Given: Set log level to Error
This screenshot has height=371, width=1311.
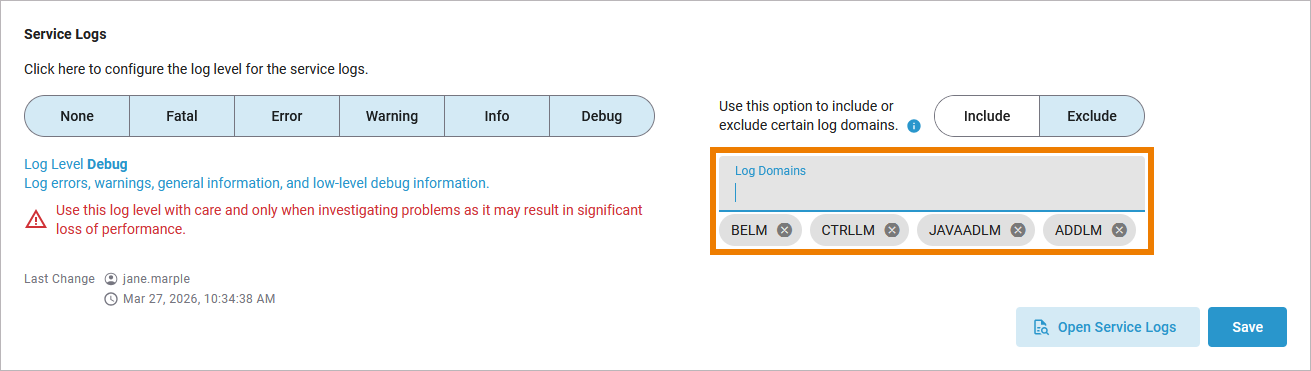Looking at the screenshot, I should pyautogui.click(x=287, y=116).
